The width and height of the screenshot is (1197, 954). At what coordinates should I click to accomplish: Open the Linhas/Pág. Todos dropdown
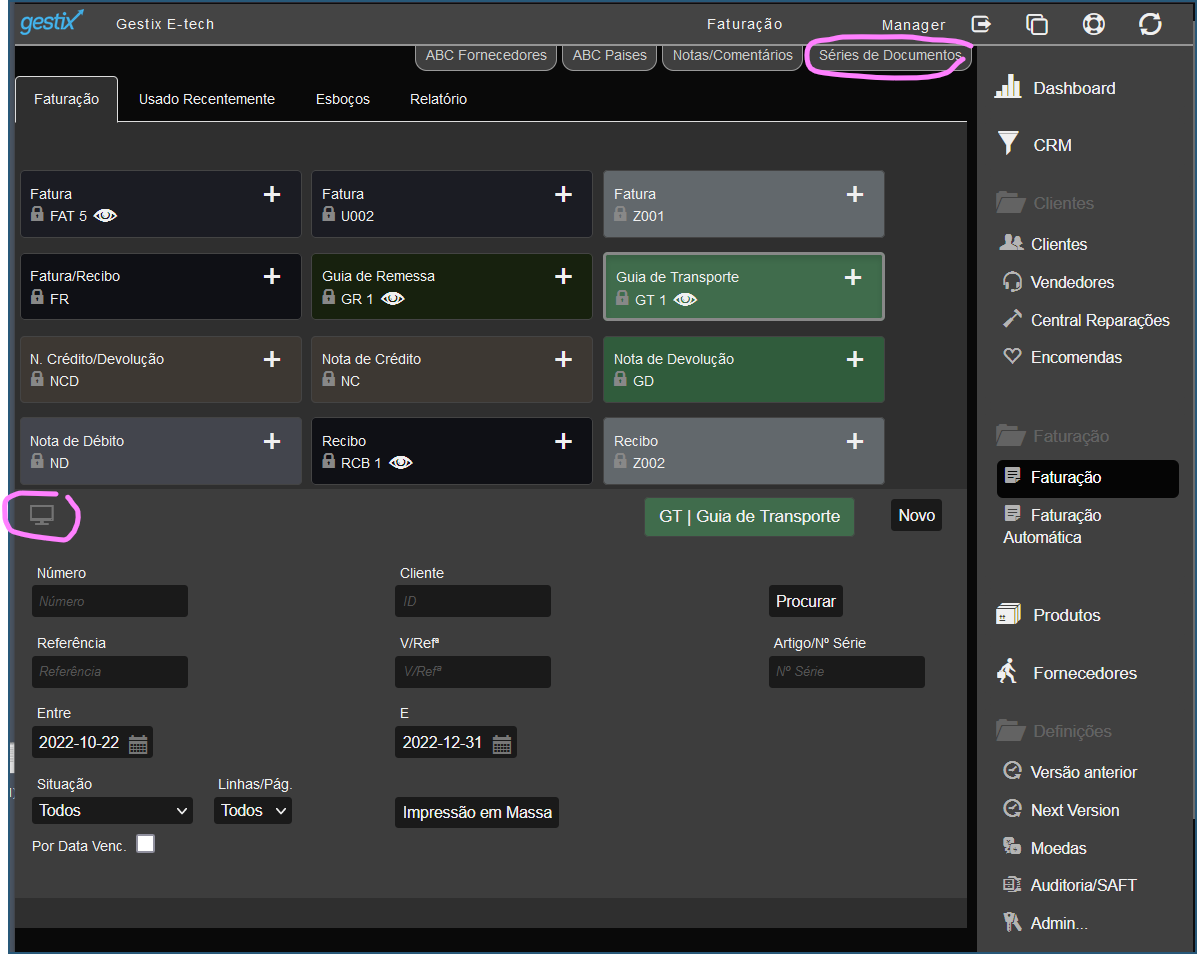(253, 811)
